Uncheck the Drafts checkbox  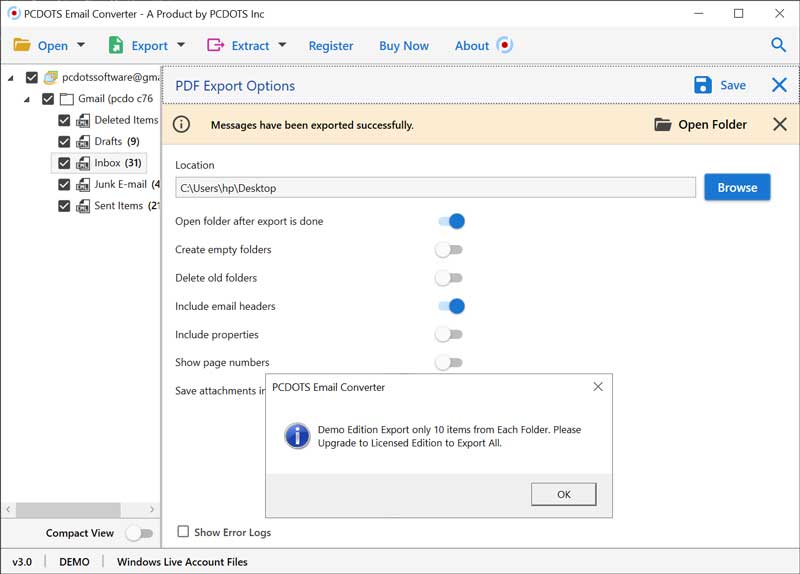tap(64, 141)
